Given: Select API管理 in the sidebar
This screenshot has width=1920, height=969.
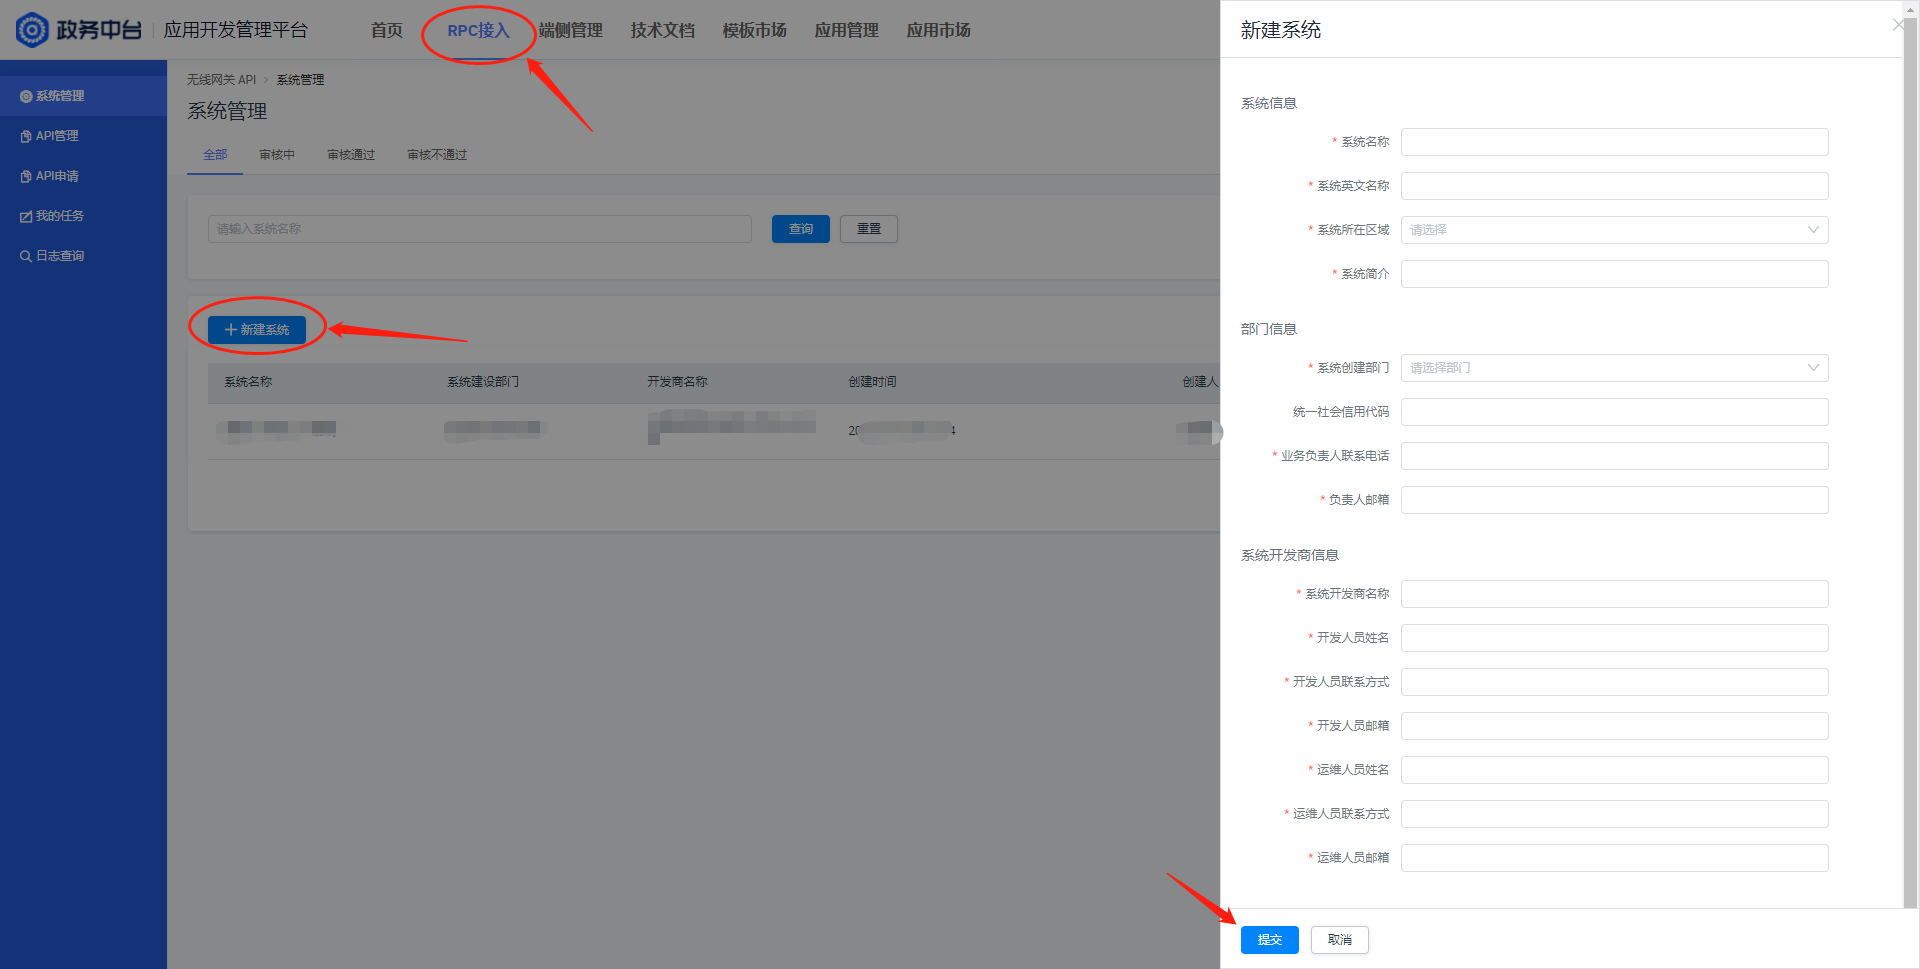Looking at the screenshot, I should pyautogui.click(x=83, y=136).
